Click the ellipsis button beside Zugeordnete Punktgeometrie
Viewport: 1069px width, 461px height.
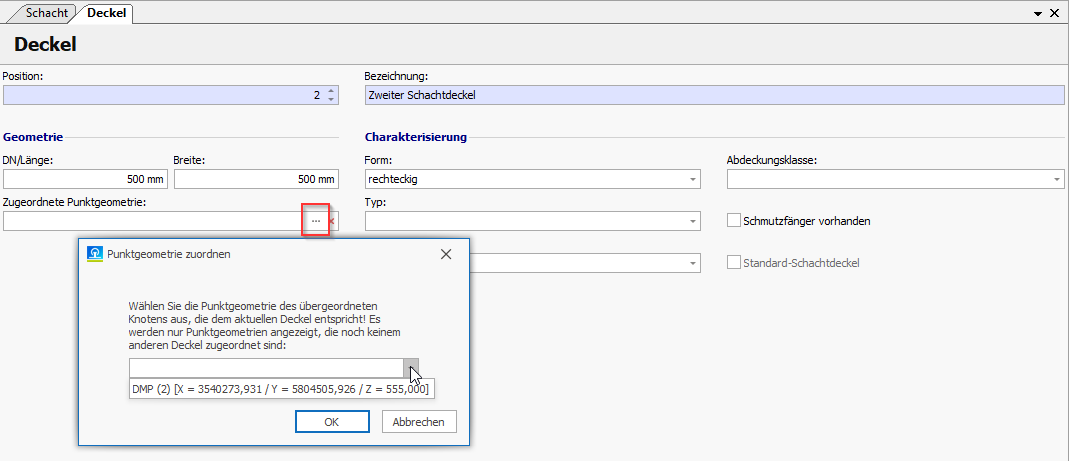click(316, 220)
